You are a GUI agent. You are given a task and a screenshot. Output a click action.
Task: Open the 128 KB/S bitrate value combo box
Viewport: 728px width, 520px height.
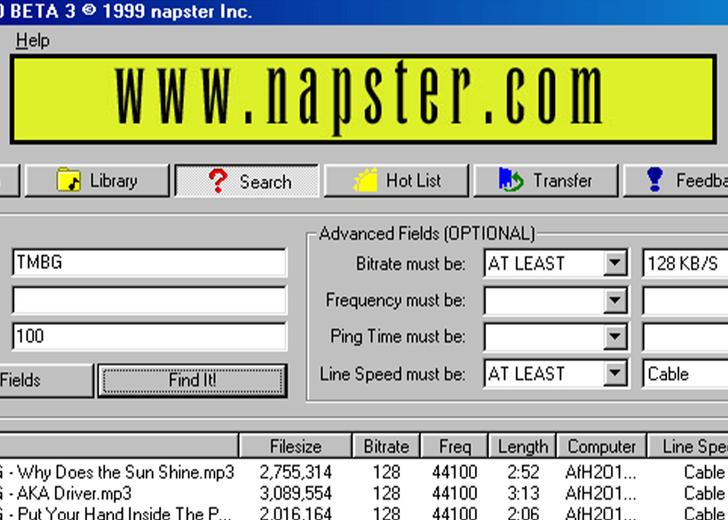click(685, 263)
